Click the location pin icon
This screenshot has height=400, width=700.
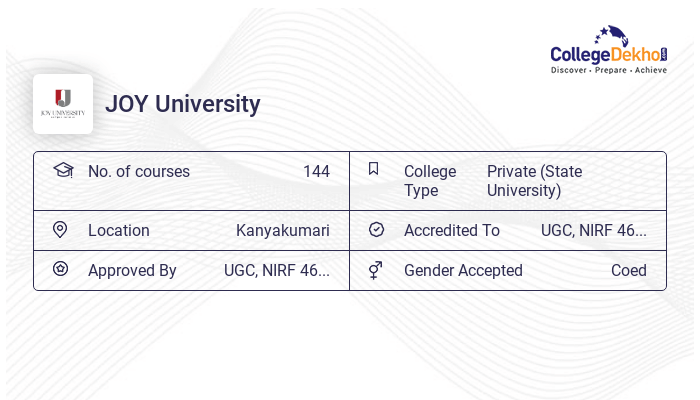tap(60, 230)
